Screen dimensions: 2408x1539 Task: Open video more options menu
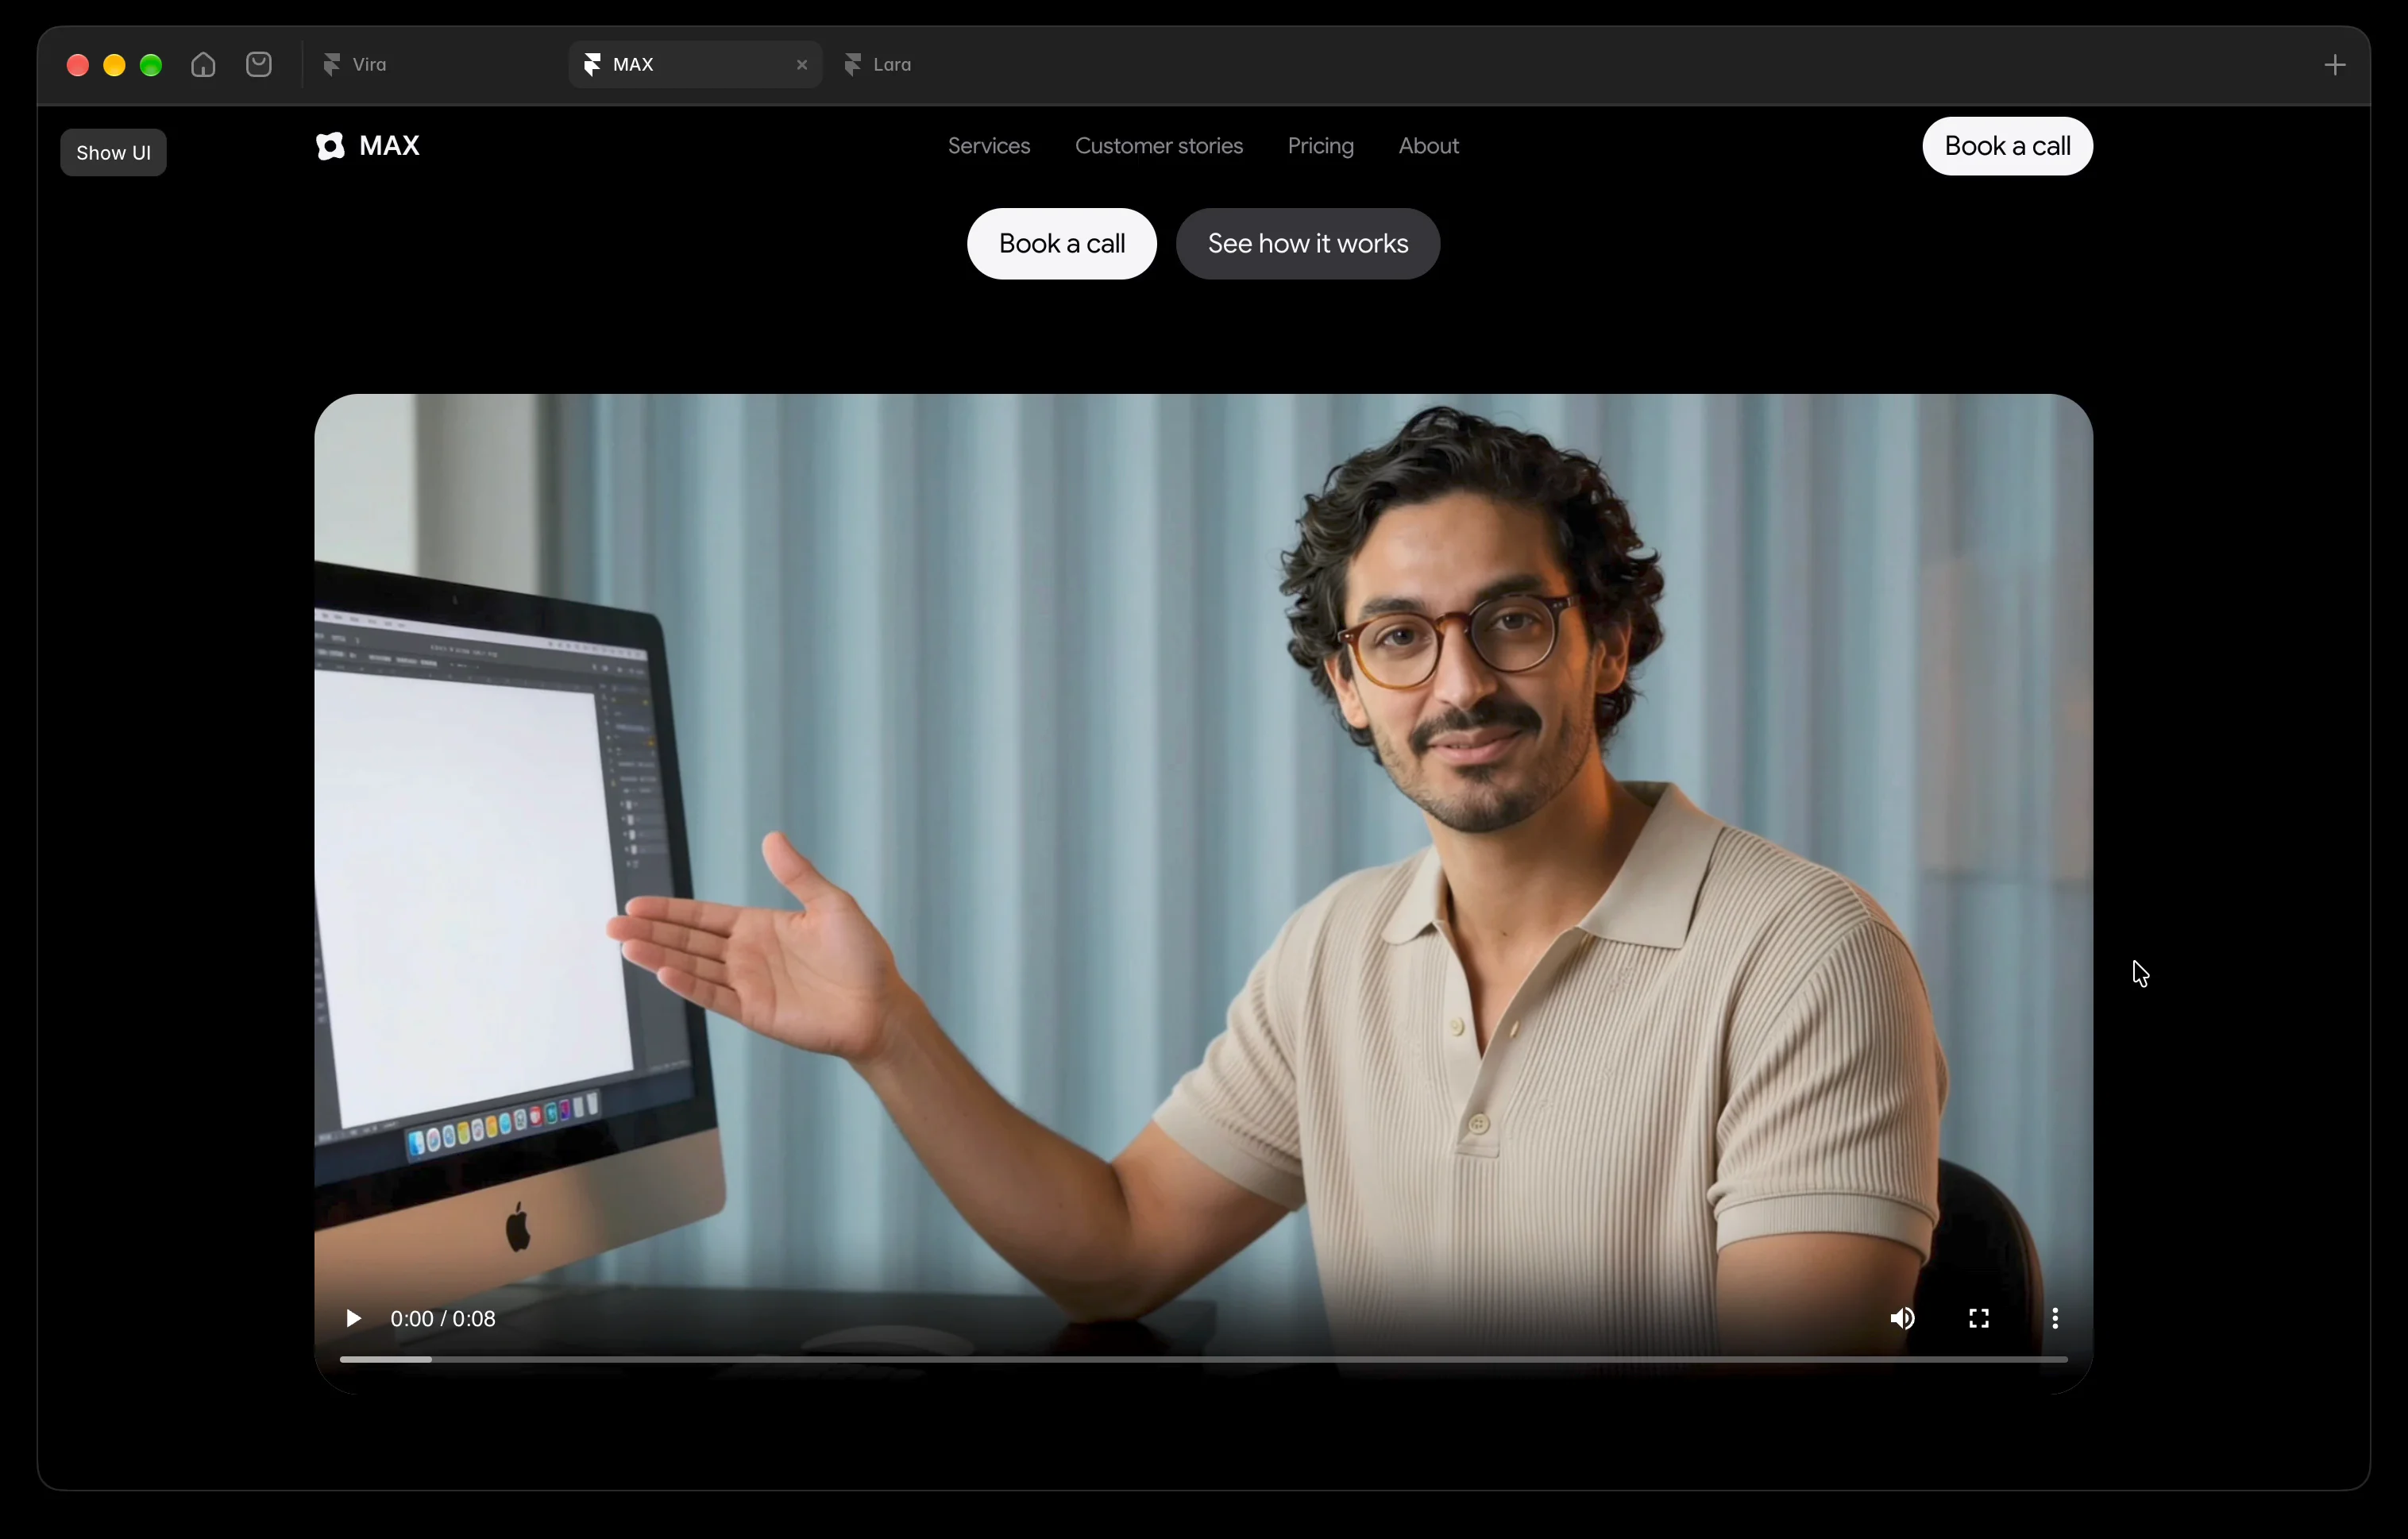(2055, 1319)
